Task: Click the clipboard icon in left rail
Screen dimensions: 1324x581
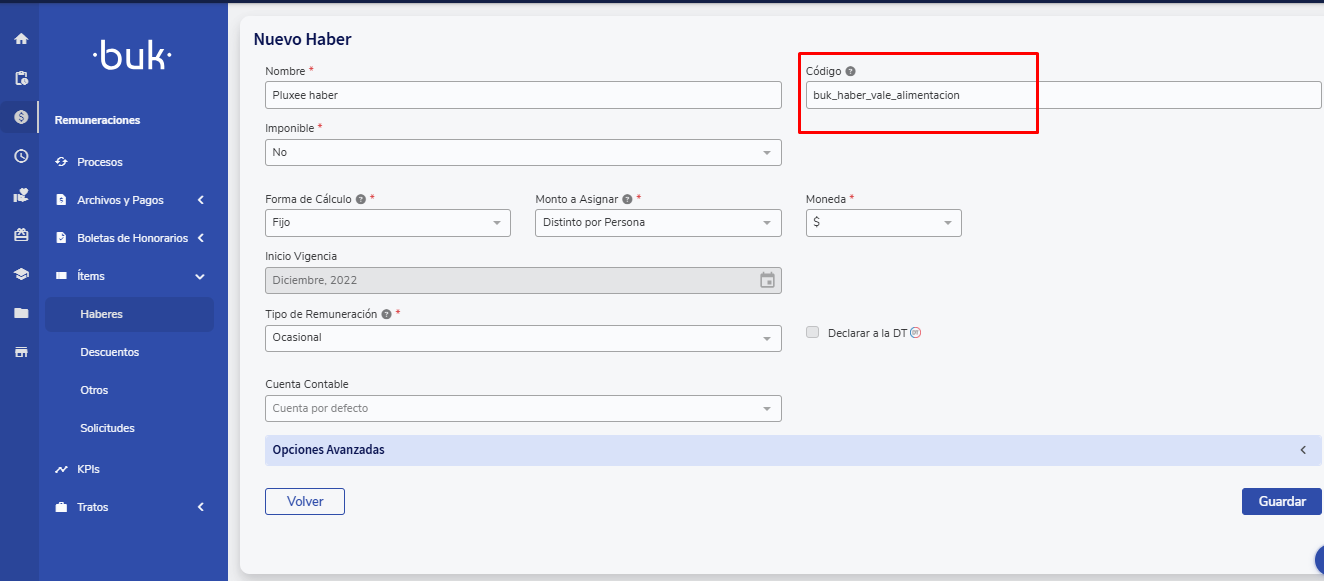Action: pyautogui.click(x=21, y=78)
